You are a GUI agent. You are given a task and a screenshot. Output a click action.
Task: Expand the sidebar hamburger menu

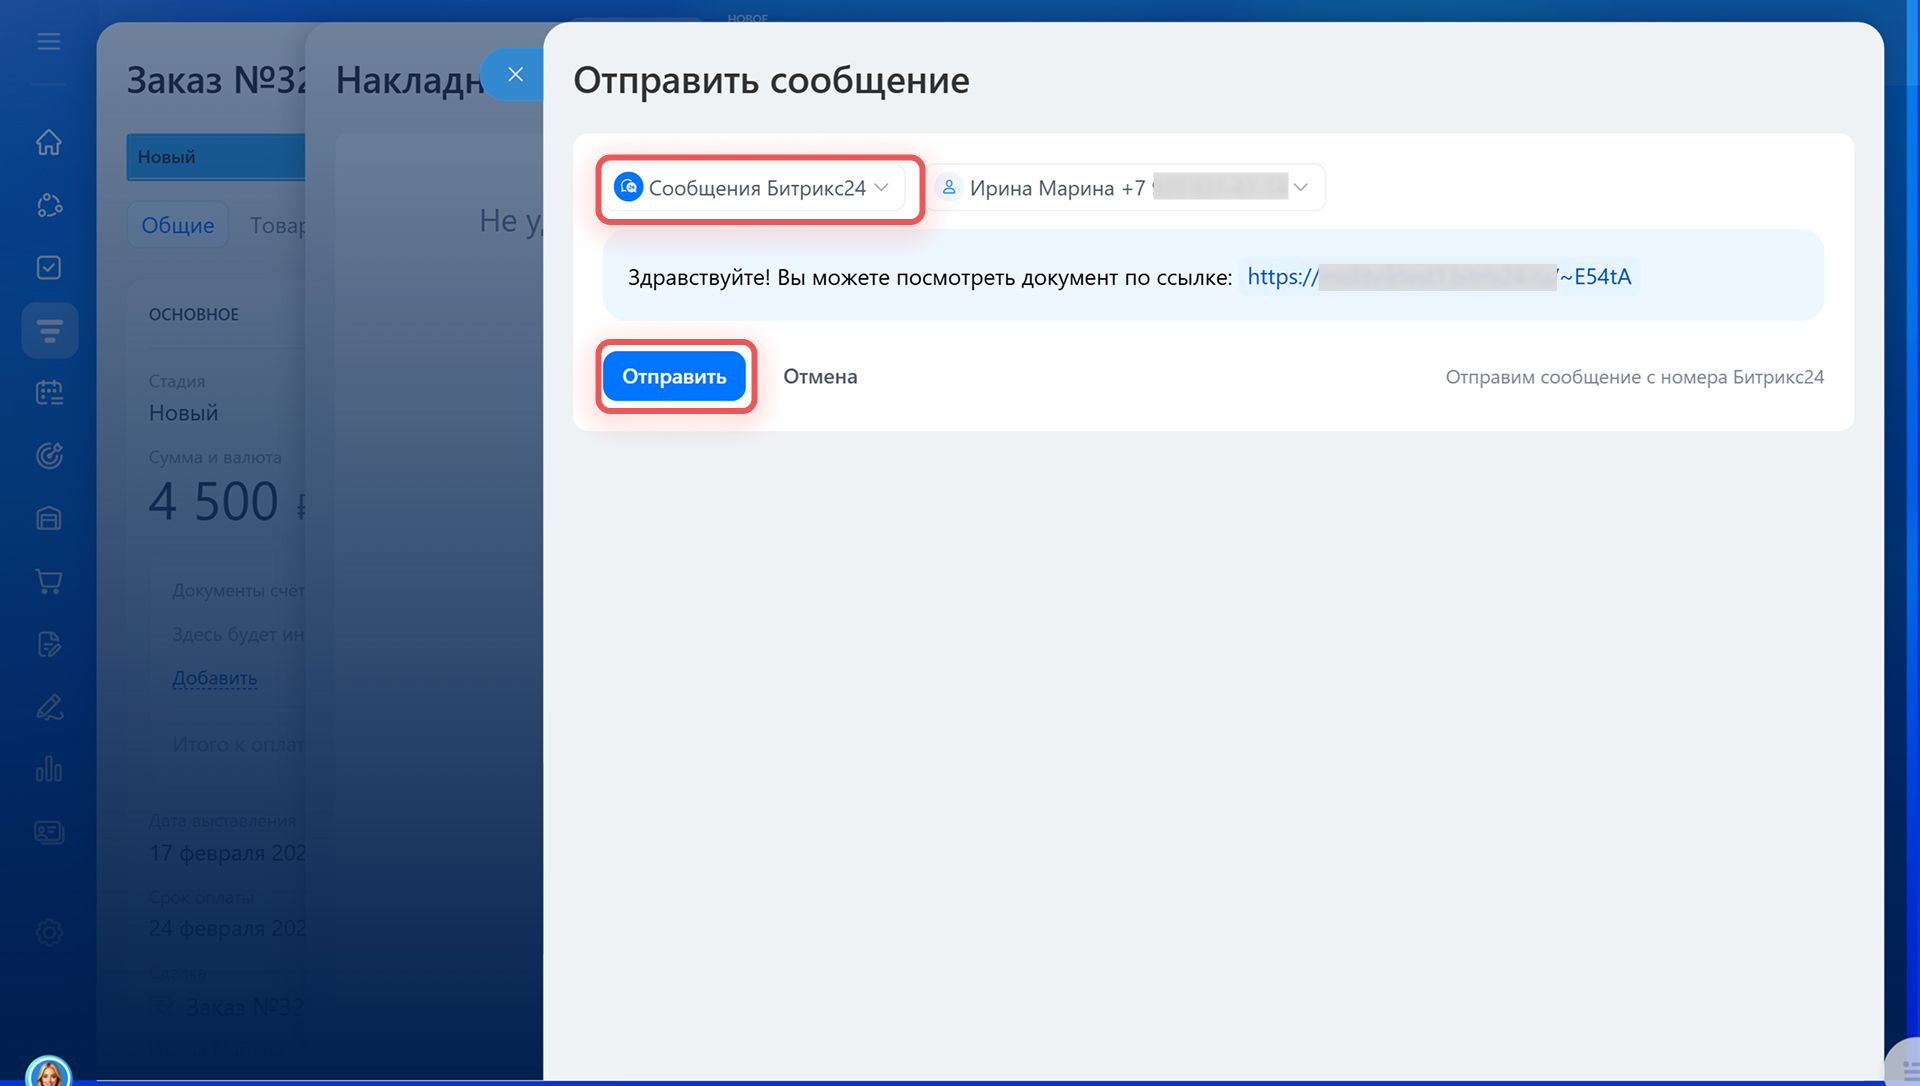pyautogui.click(x=49, y=42)
